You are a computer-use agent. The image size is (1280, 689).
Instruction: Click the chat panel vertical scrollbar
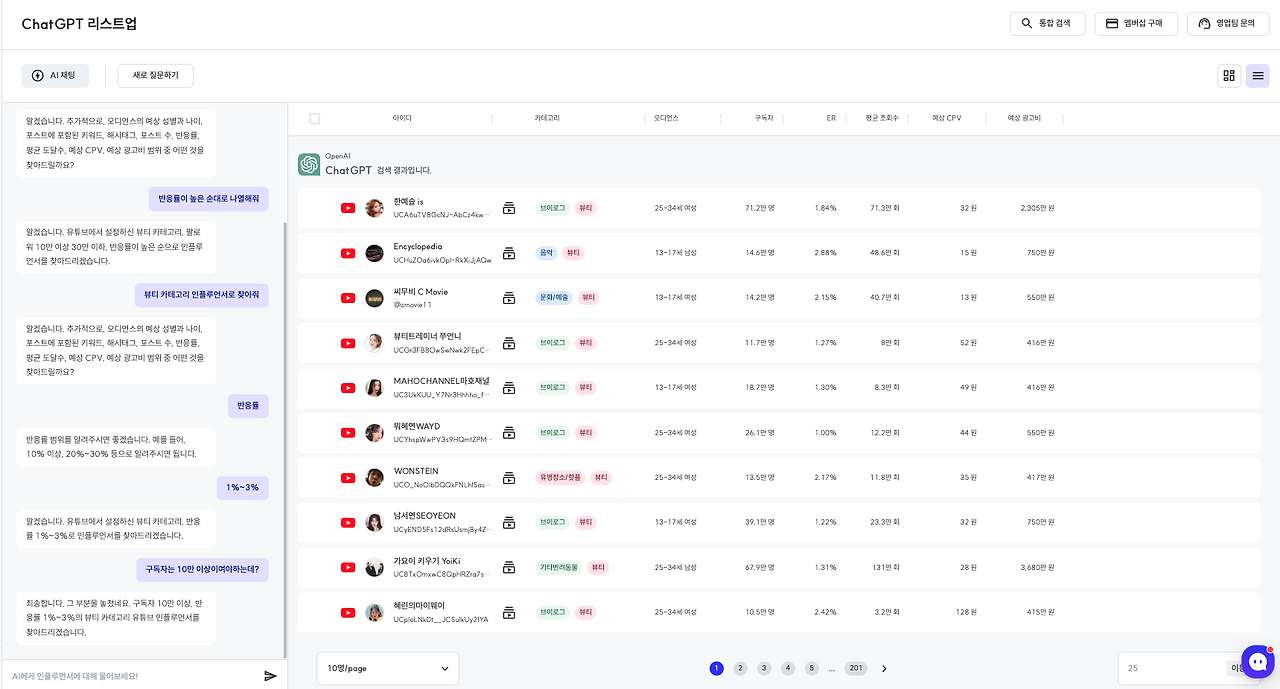click(284, 438)
